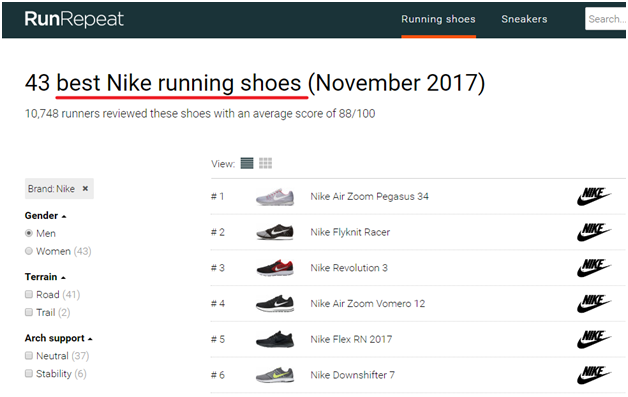This screenshot has width=628, height=397.
Task: Open the Nike Air Zoom Pegasus 34 link
Action: pyautogui.click(x=369, y=196)
